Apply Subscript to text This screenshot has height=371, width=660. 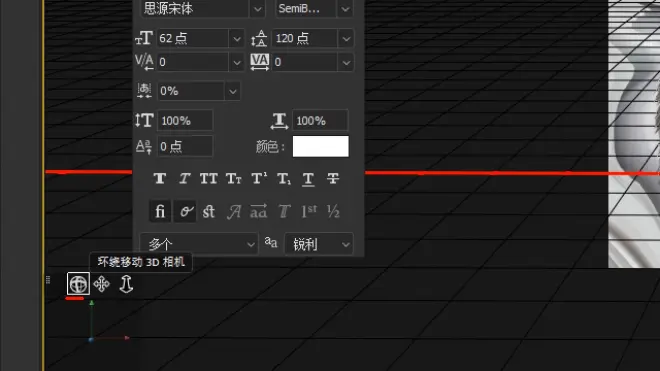coord(284,179)
